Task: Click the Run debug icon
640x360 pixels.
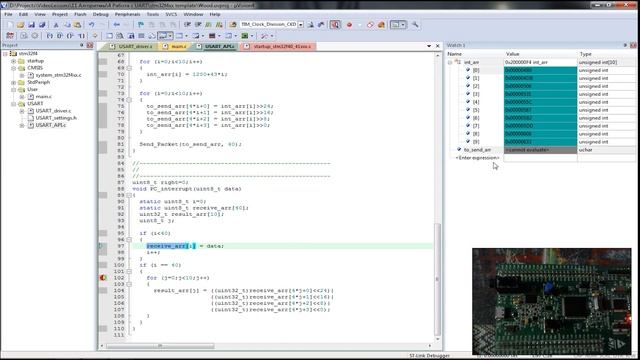Action: point(24,36)
